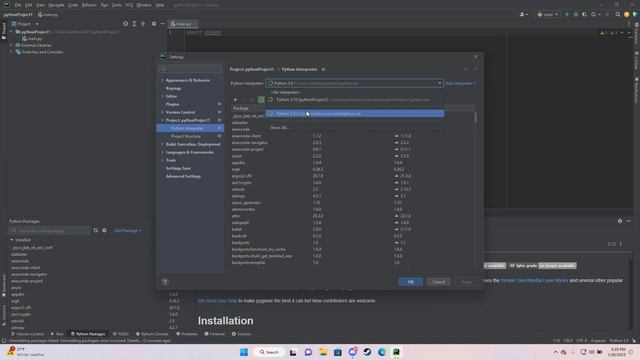
Task: Click the expand all icon in Project panel
Action: pyautogui.click(x=134, y=24)
